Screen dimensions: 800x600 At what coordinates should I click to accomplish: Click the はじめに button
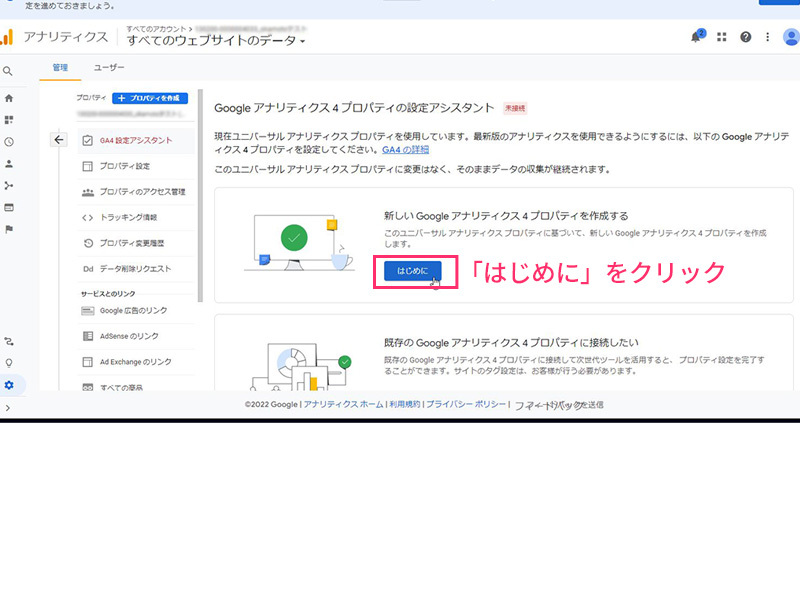click(x=412, y=271)
